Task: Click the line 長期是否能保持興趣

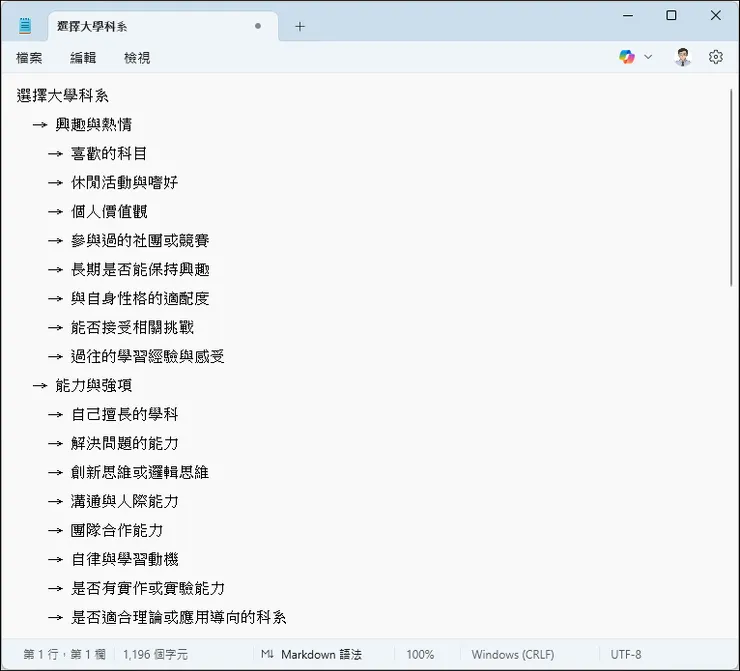Action: (x=140, y=270)
